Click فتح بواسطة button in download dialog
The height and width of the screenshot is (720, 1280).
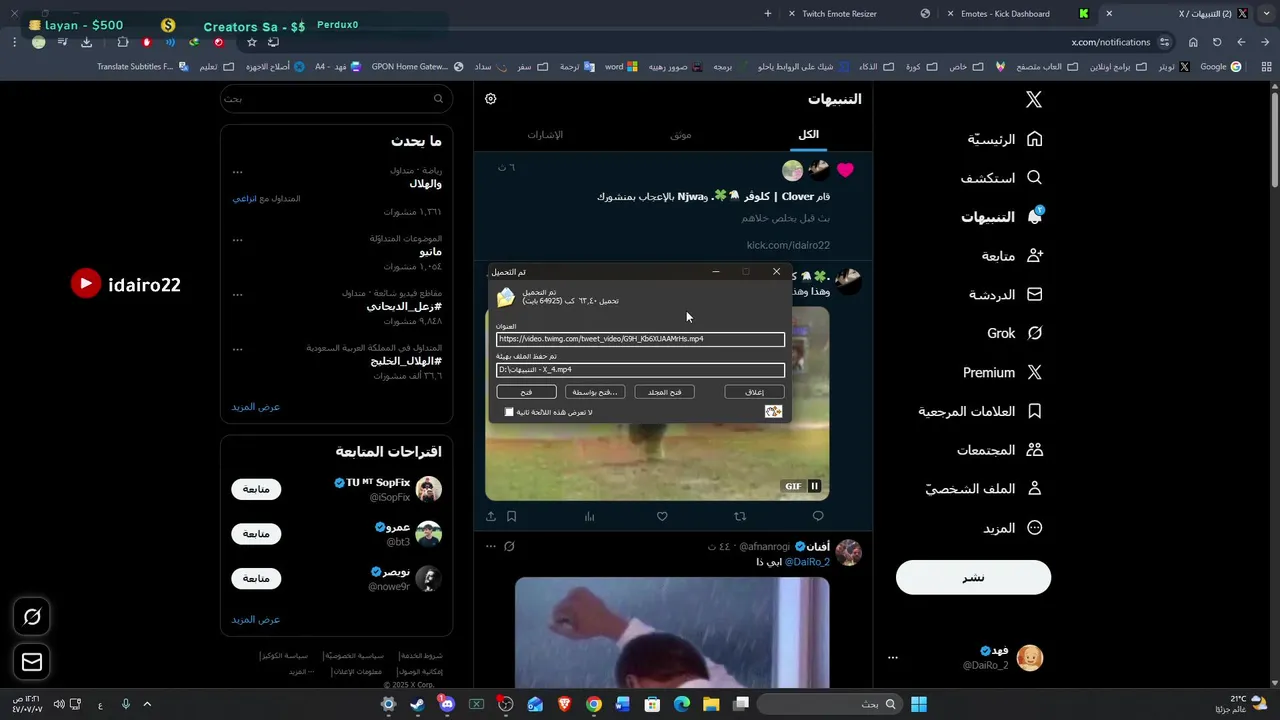click(595, 392)
